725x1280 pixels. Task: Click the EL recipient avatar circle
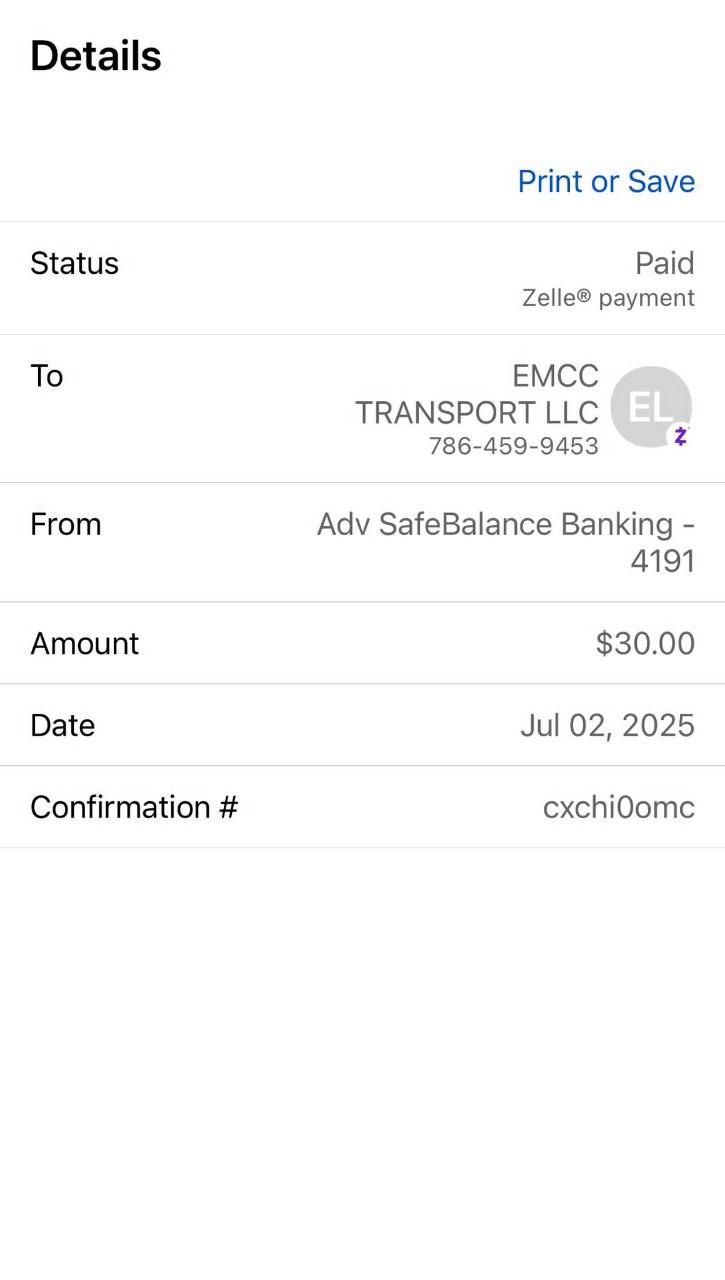tap(650, 405)
